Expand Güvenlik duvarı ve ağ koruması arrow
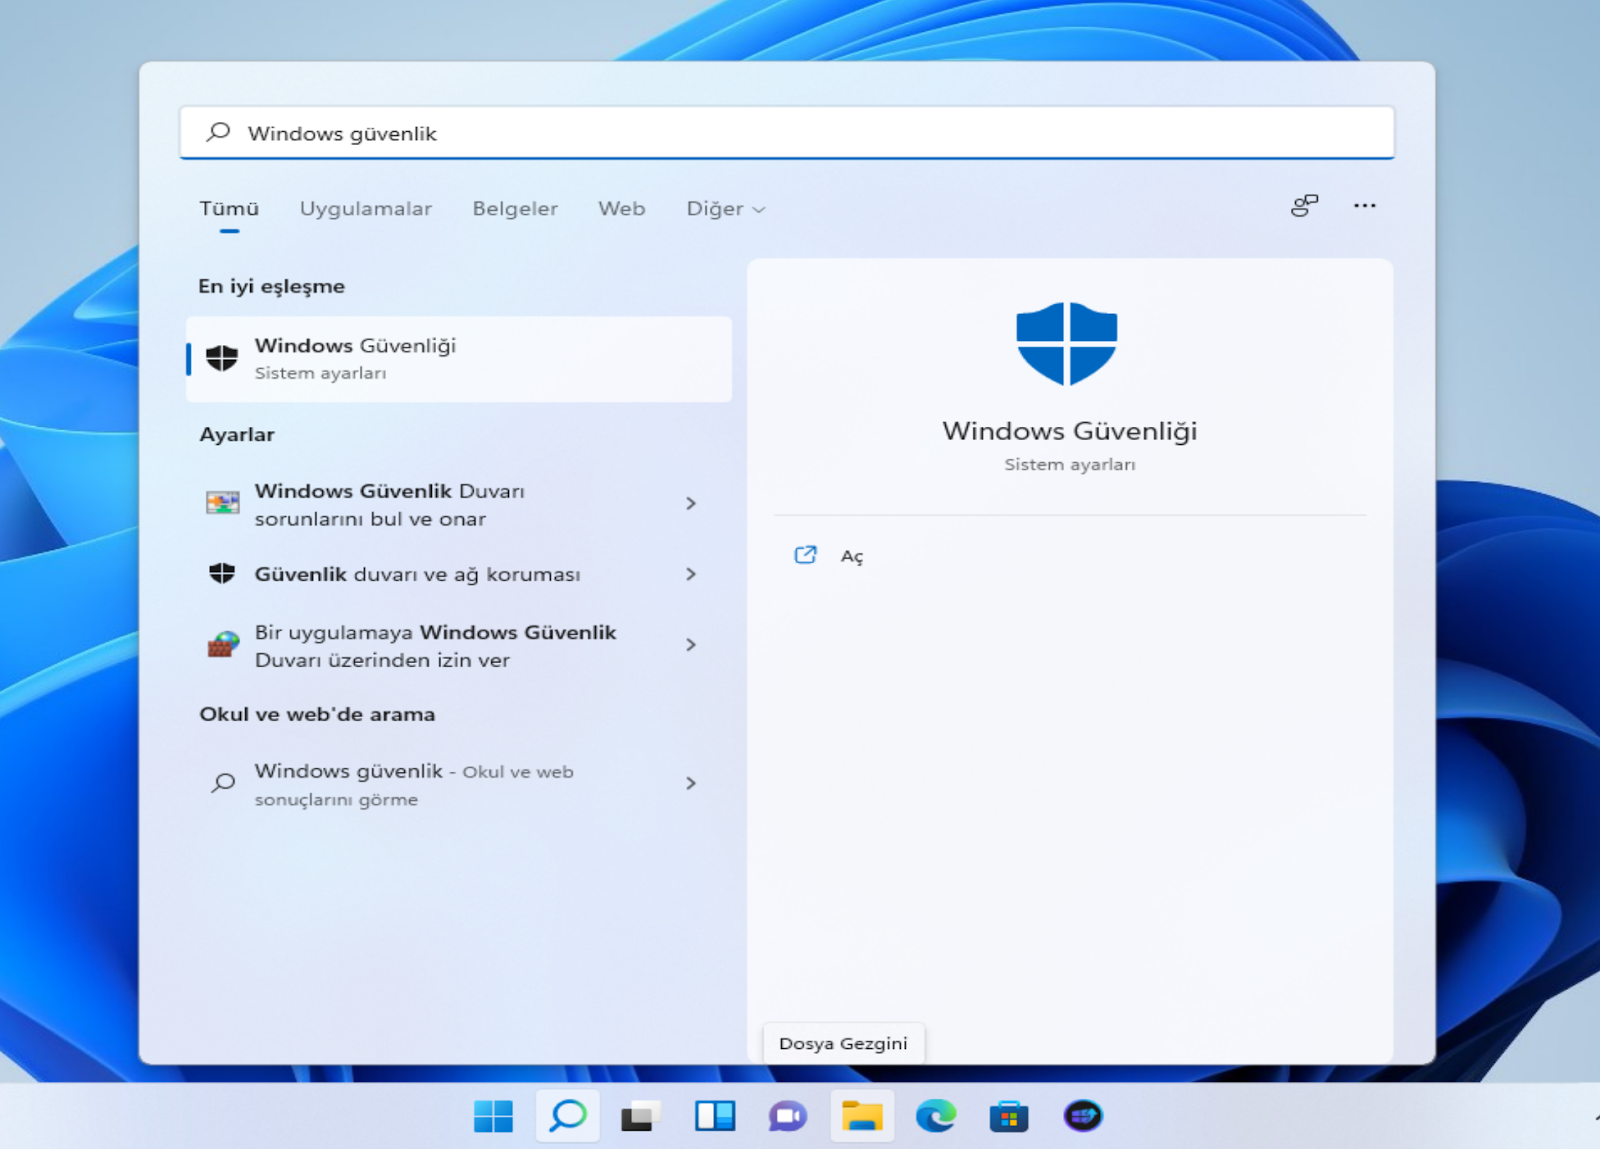1600x1149 pixels. 691,574
